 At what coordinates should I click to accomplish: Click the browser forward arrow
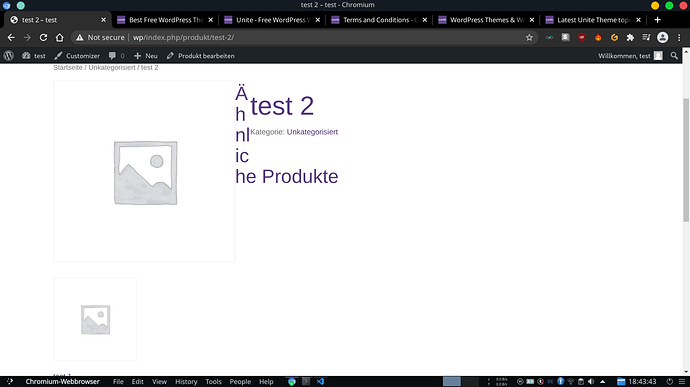click(x=27, y=38)
